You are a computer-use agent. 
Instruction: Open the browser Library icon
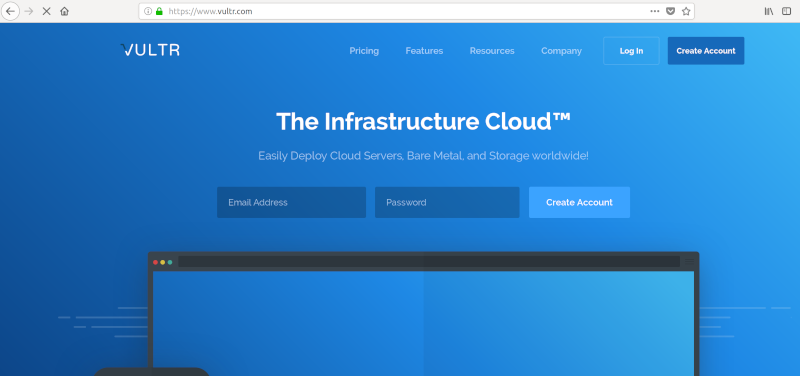point(769,11)
